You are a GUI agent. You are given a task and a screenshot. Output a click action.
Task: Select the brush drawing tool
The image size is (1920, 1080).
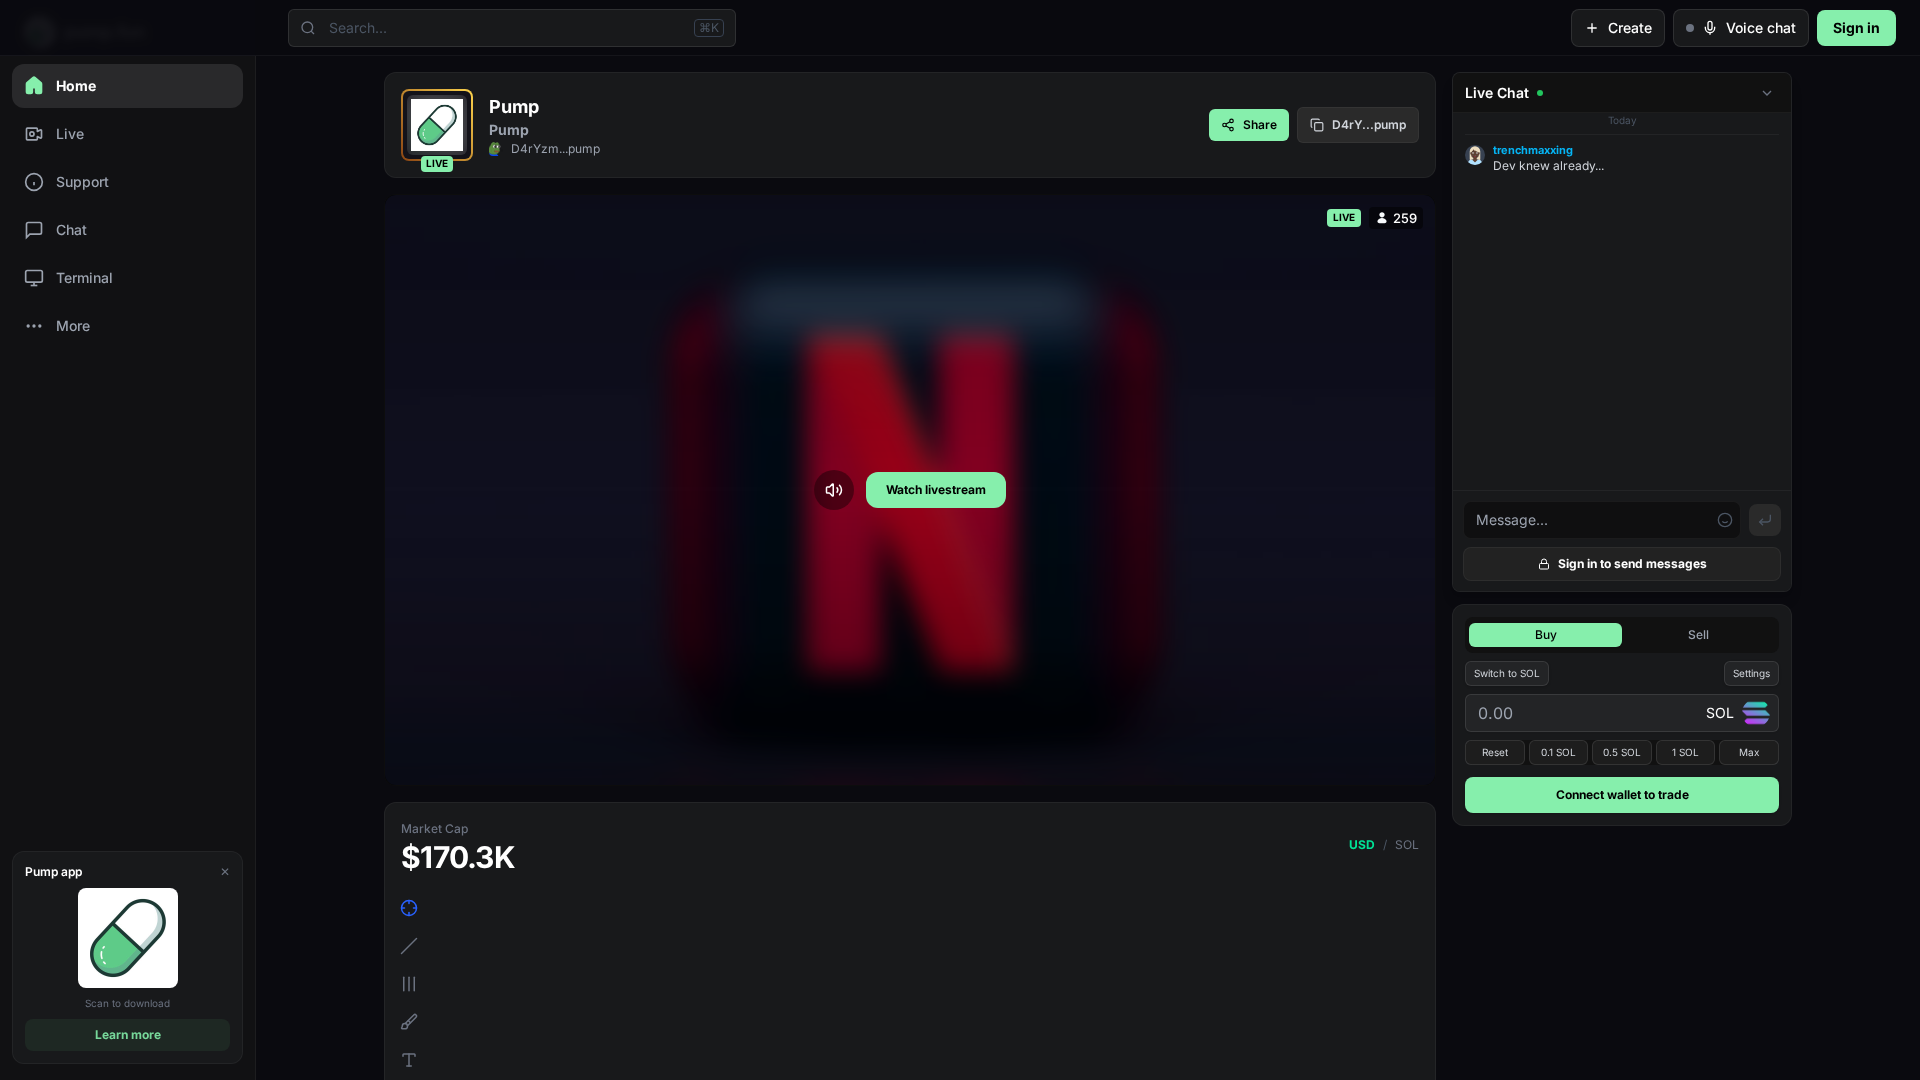pos(409,1022)
